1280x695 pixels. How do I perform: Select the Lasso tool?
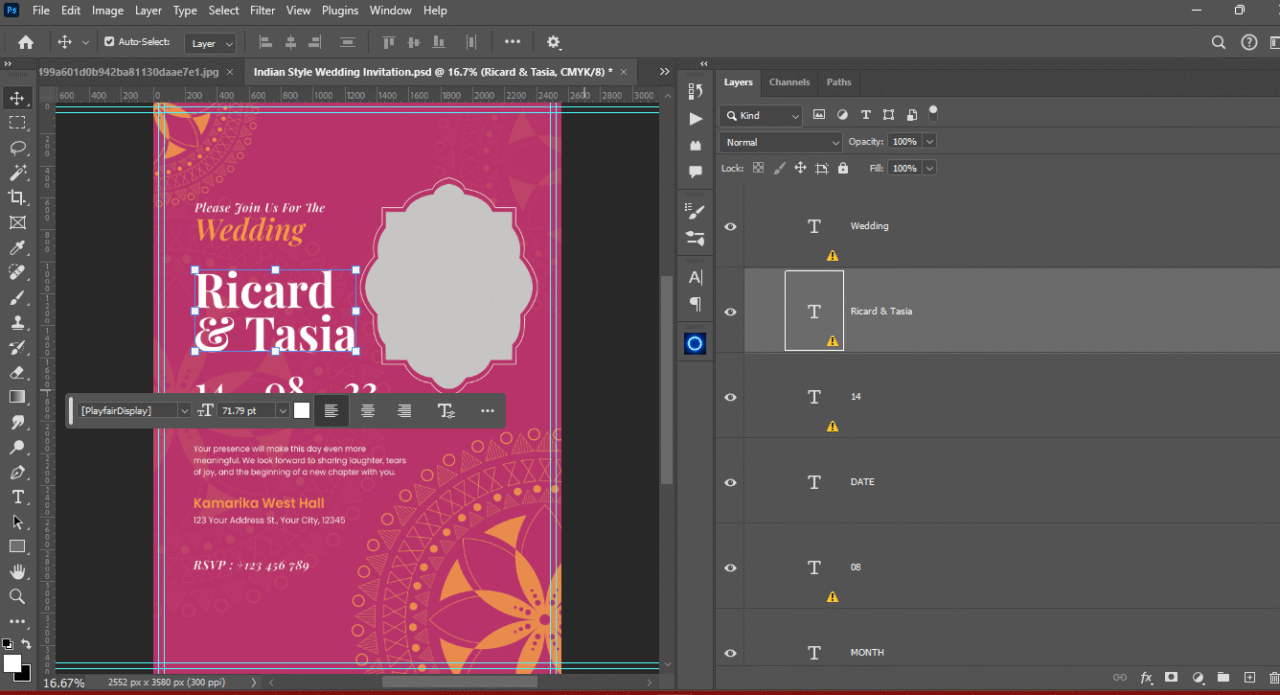17,148
